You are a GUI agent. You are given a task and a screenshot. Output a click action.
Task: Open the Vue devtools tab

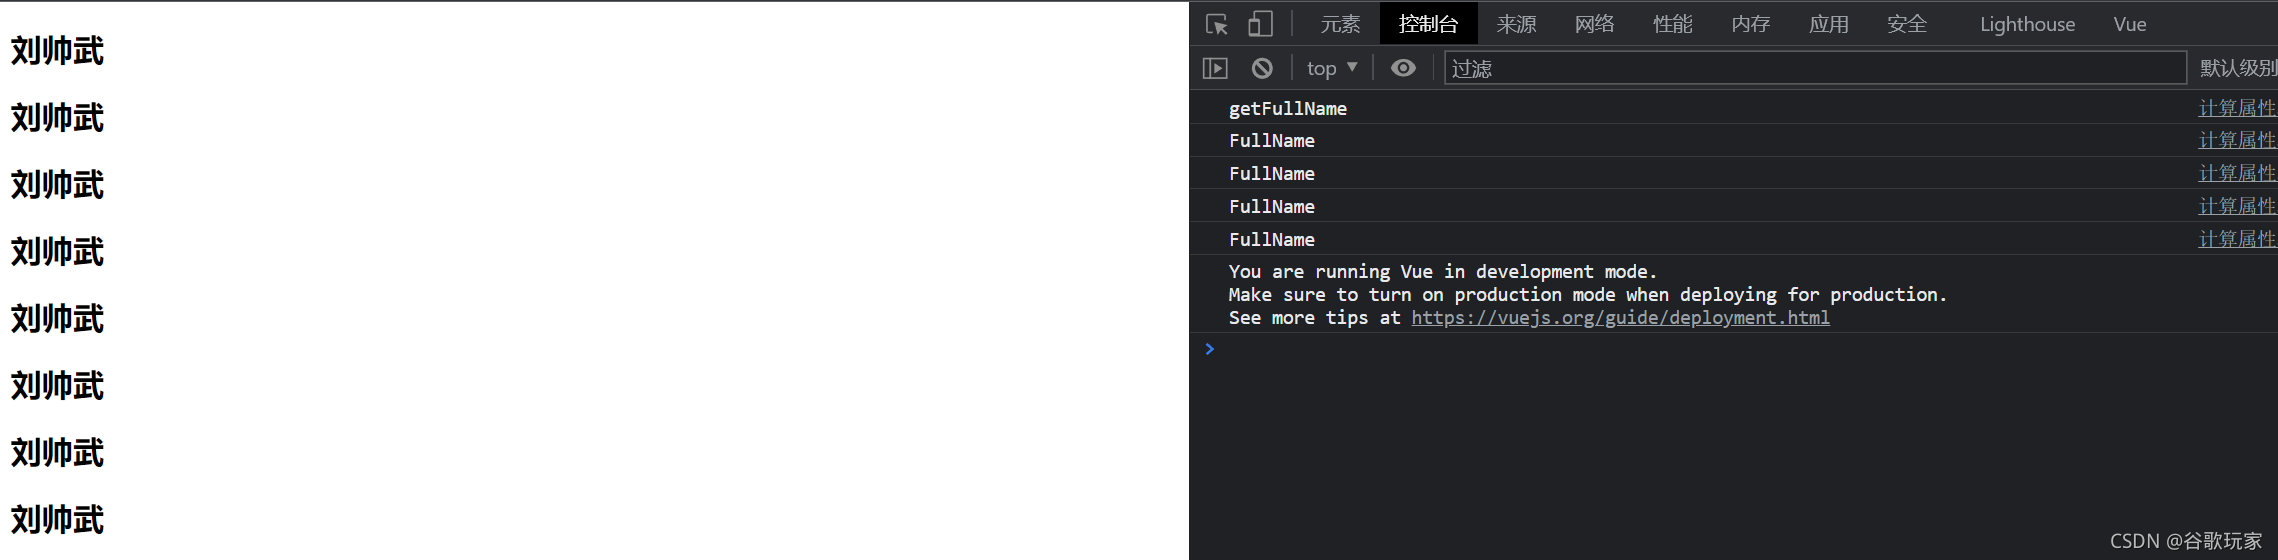point(2130,24)
